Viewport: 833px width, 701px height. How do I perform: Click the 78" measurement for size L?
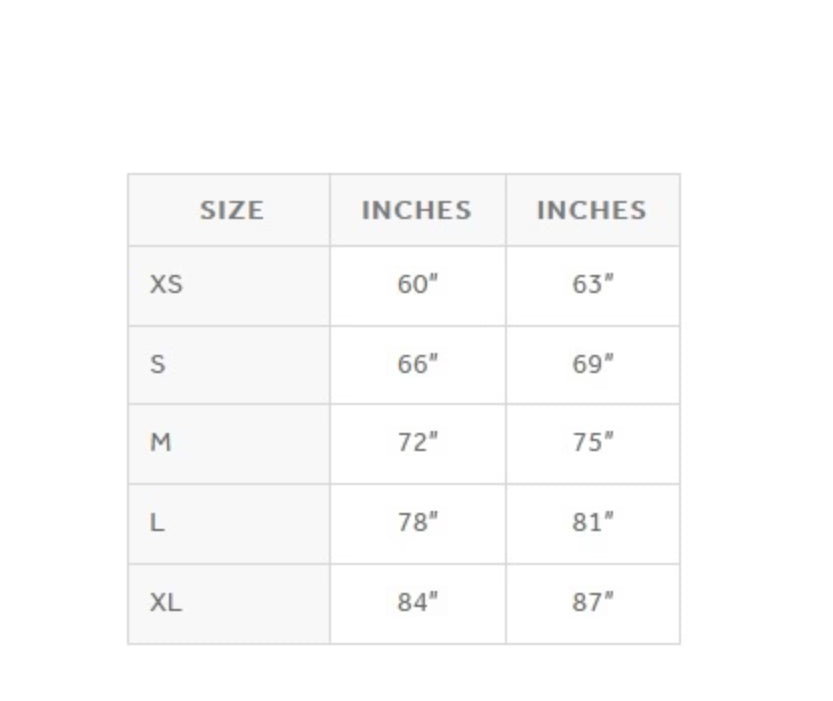pos(418,522)
